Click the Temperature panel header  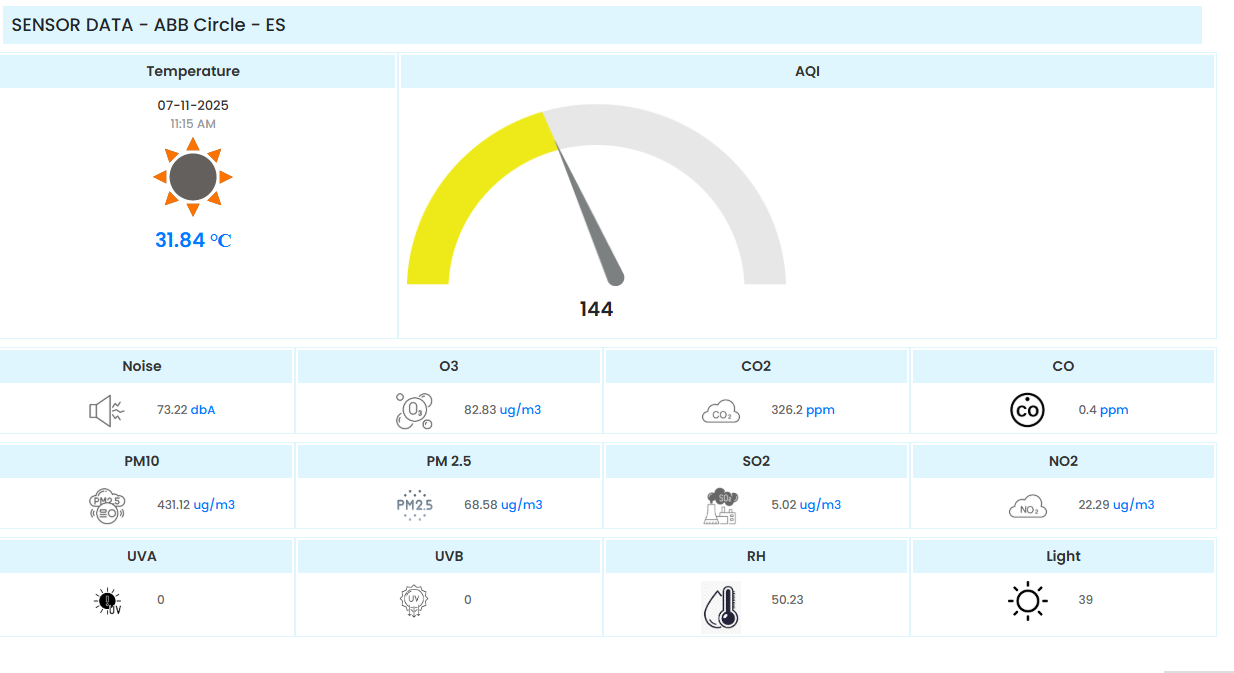(x=193, y=71)
